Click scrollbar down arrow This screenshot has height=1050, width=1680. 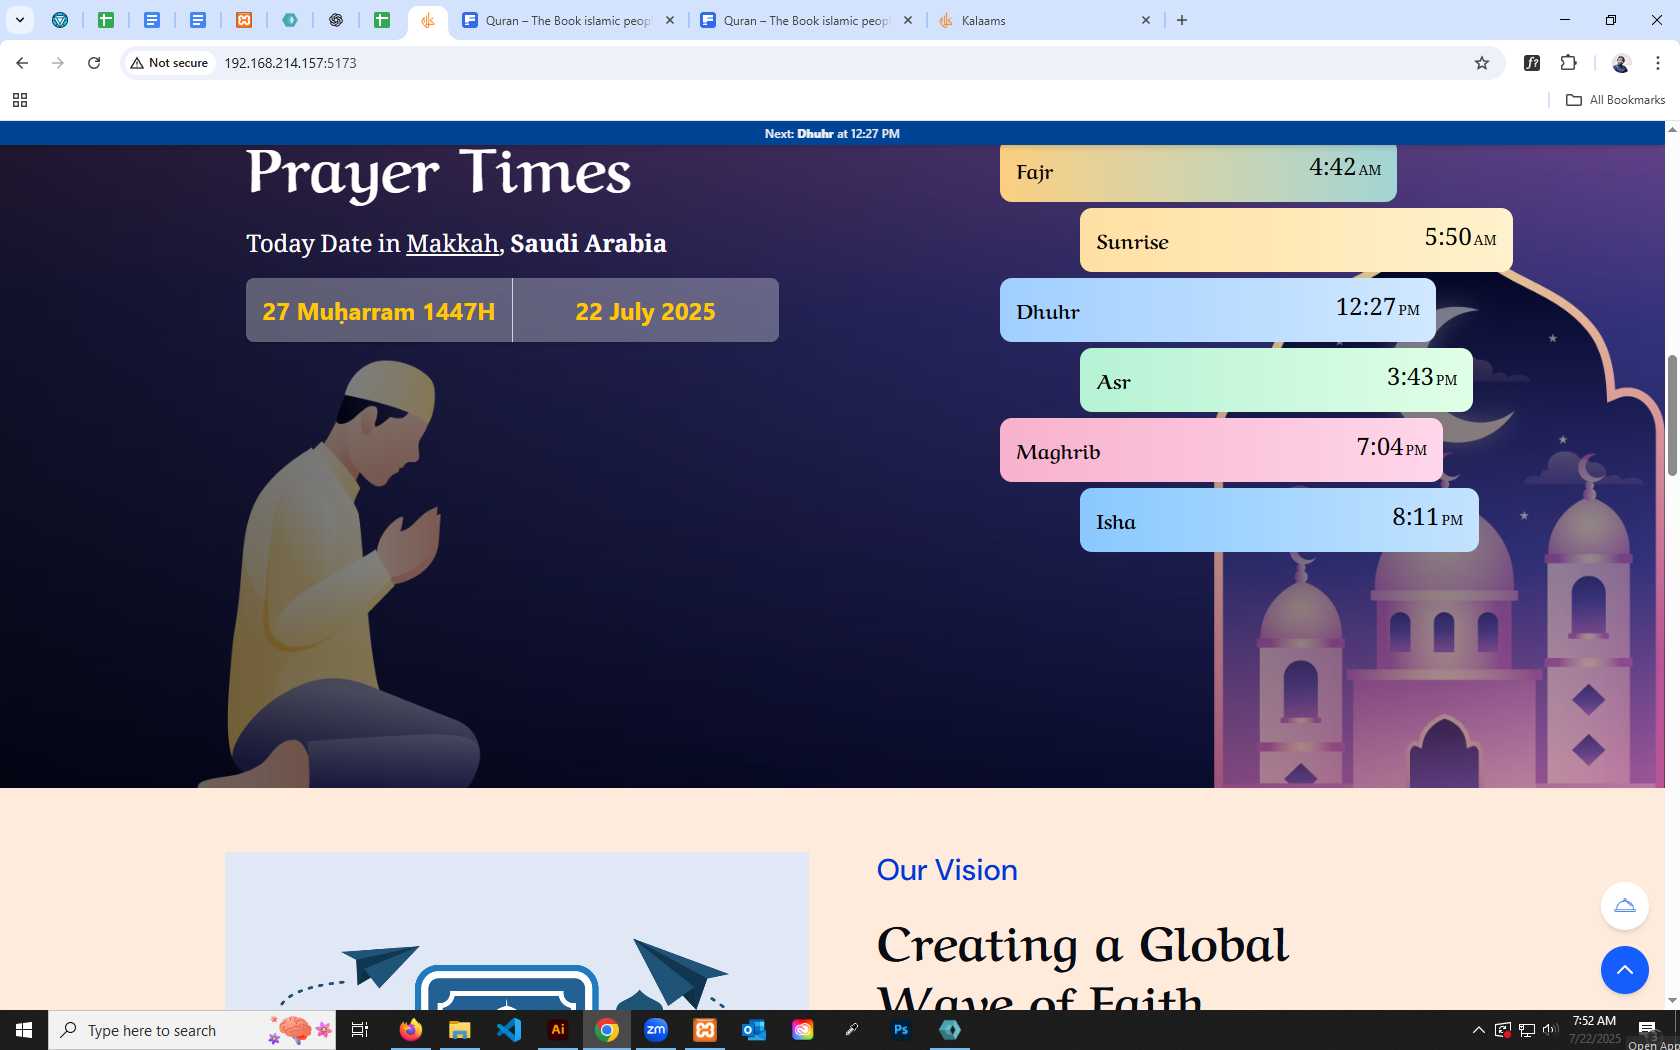coord(1672,1001)
